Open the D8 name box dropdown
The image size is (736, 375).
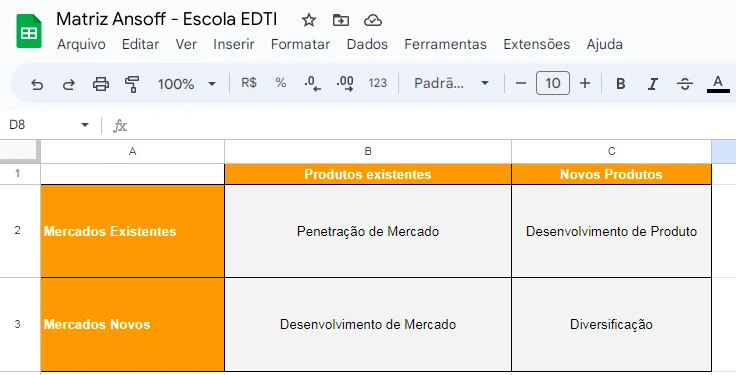point(85,125)
